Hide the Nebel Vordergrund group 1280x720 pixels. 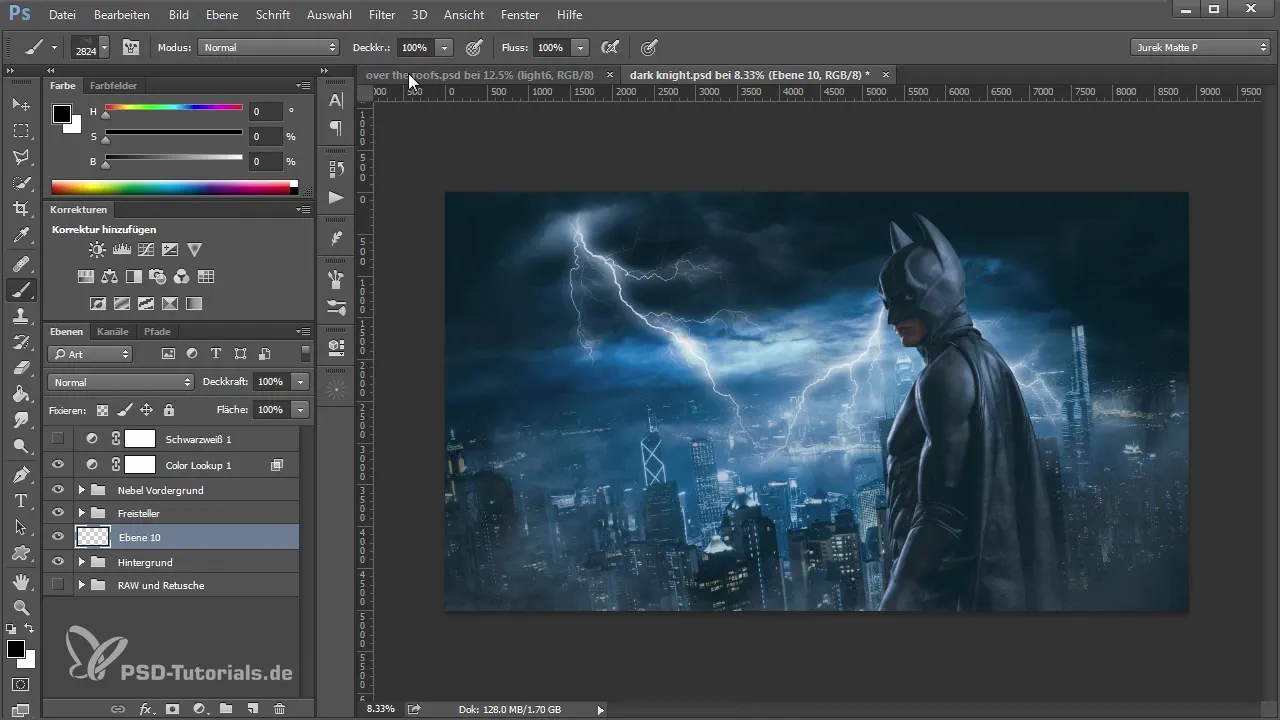pyautogui.click(x=58, y=490)
